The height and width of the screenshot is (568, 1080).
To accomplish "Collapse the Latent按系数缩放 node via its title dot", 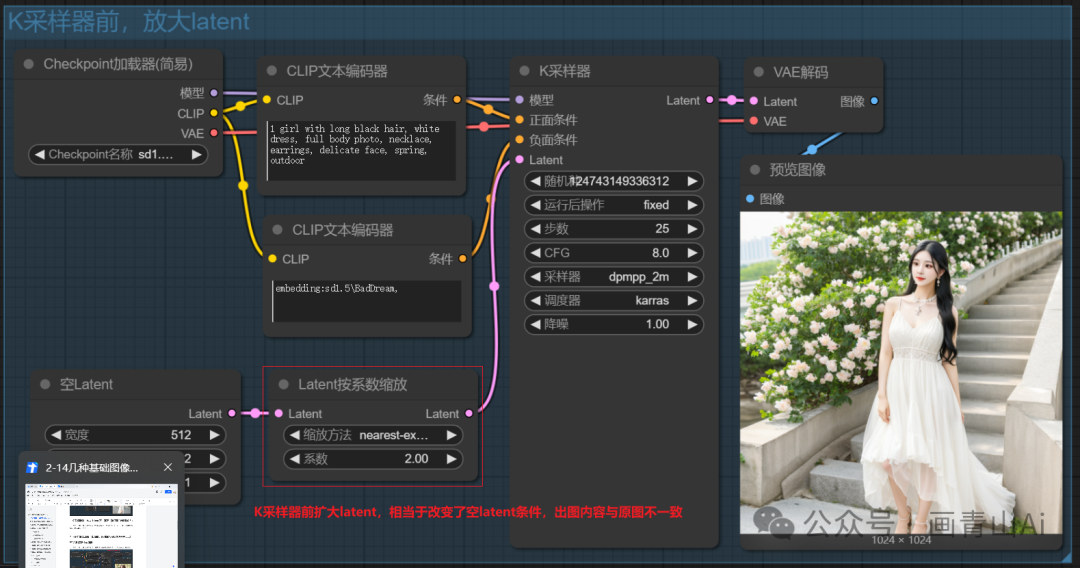I will click(284, 384).
